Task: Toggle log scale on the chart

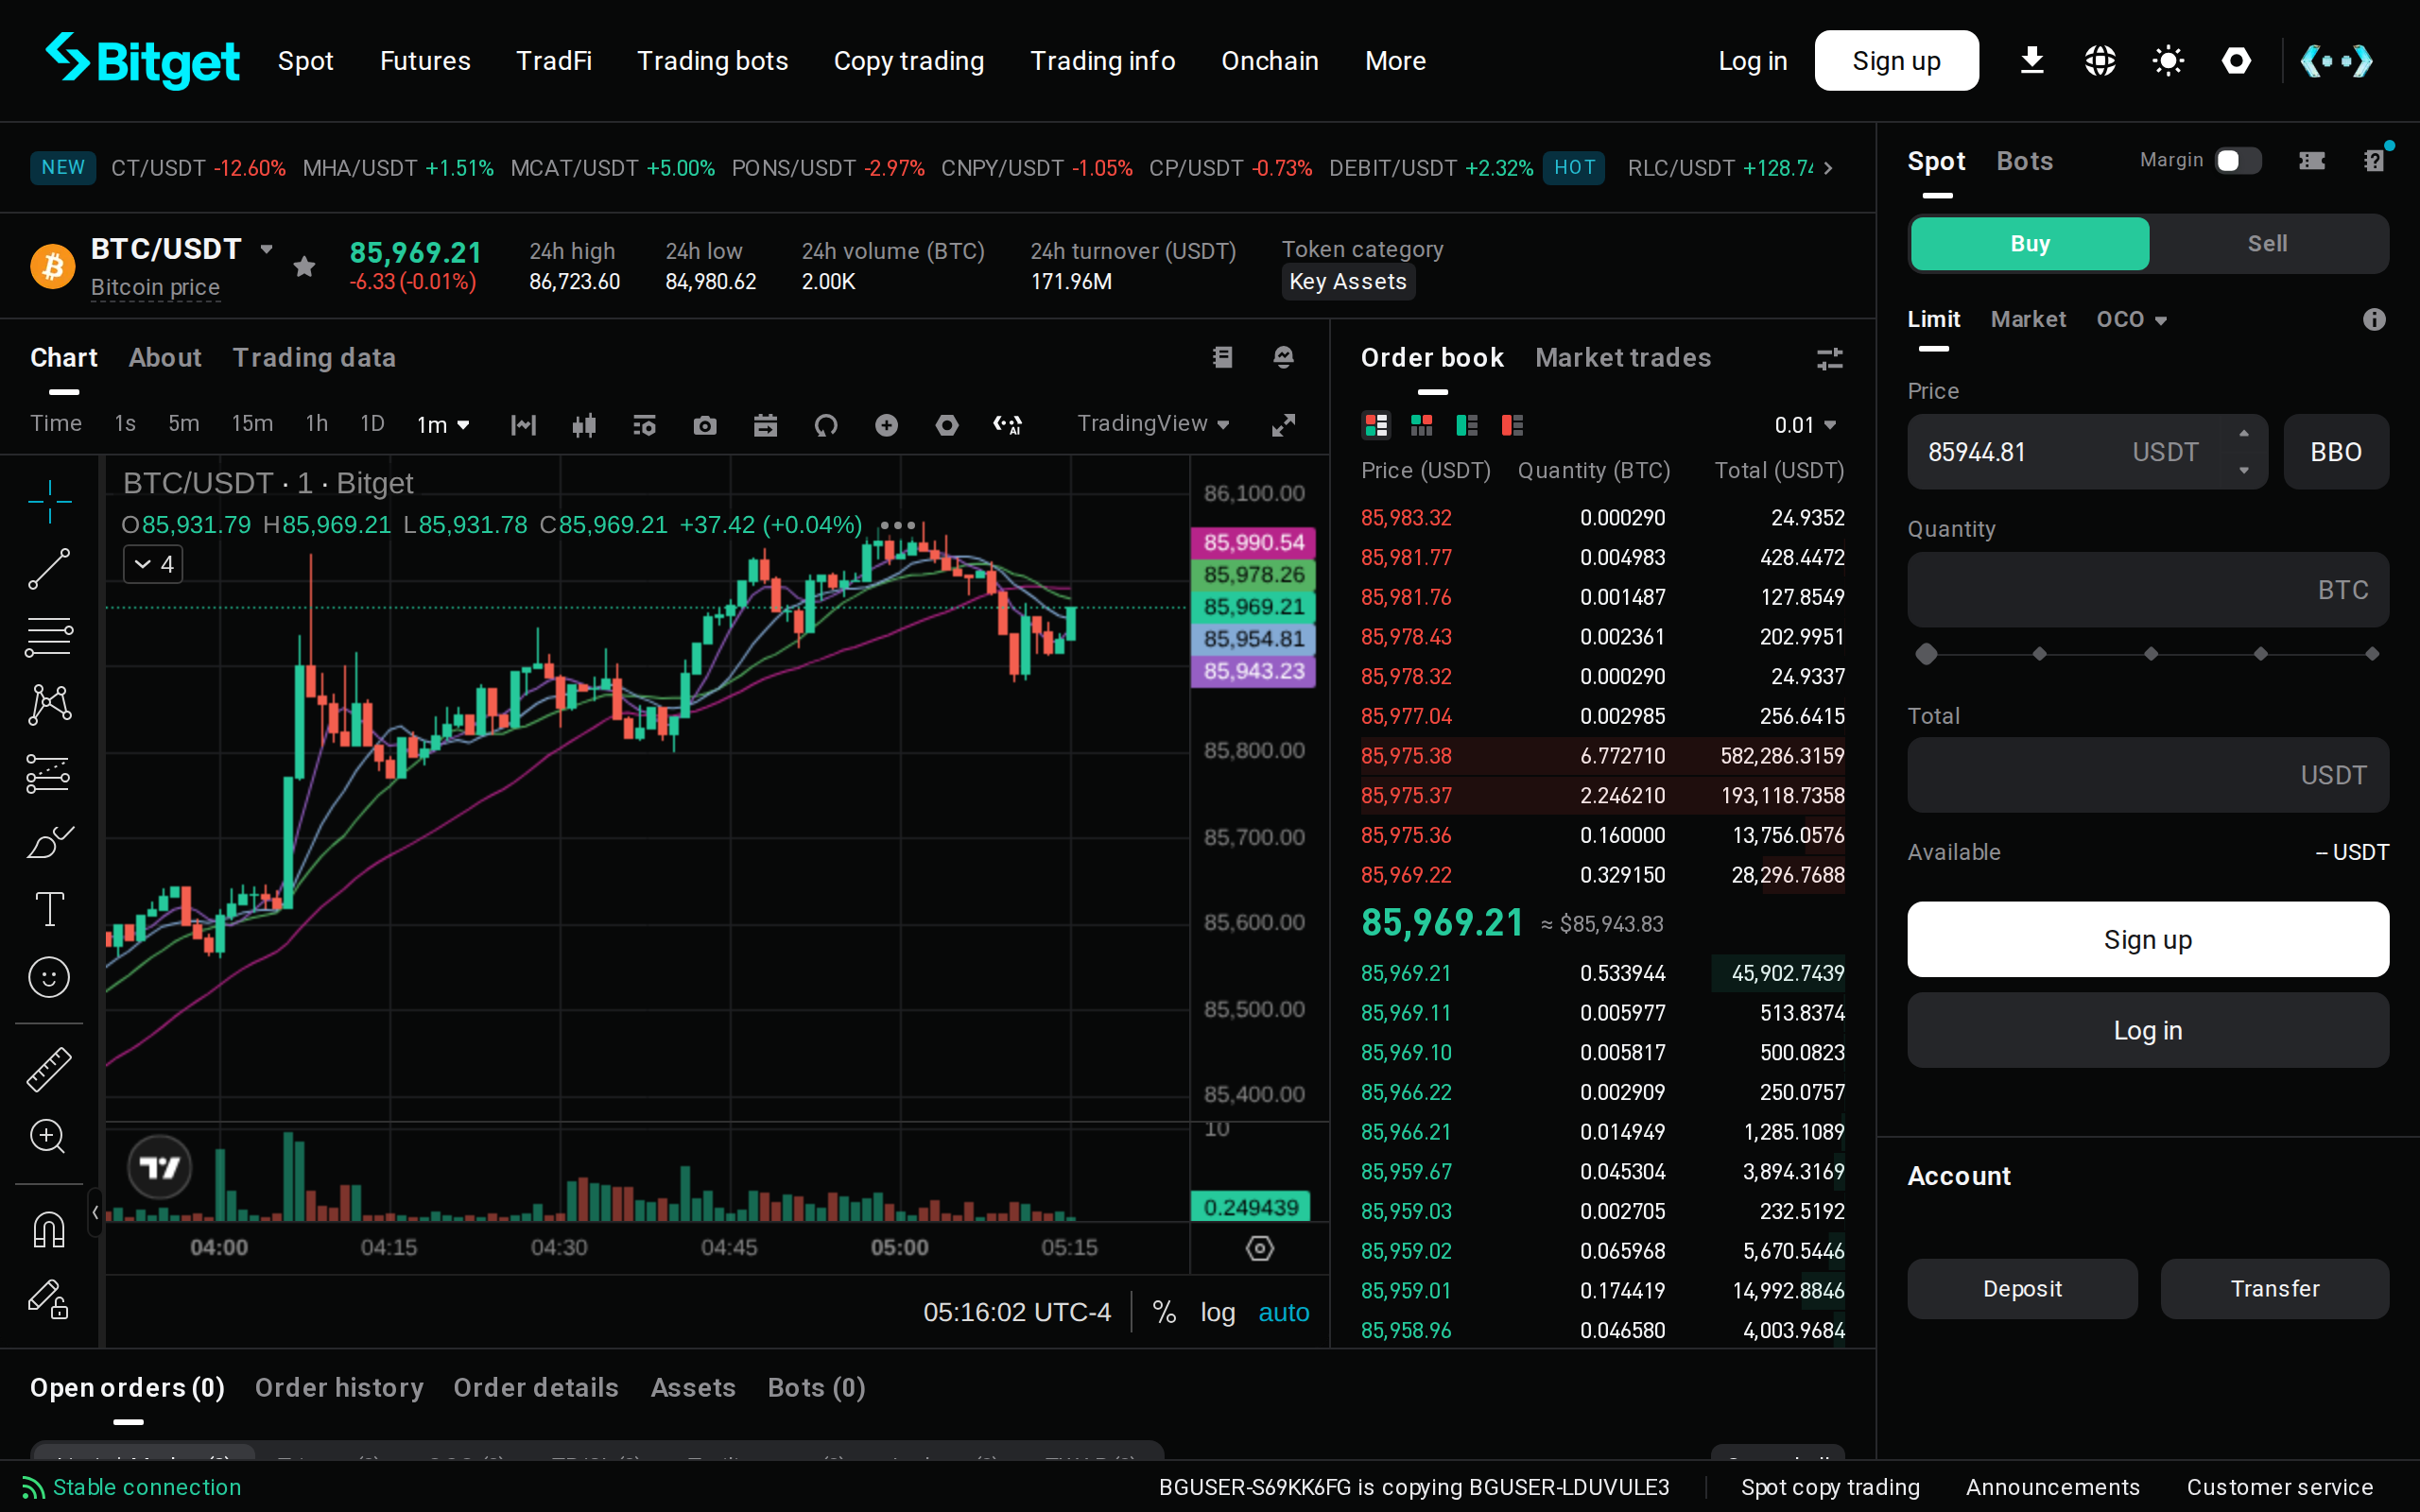Action: tap(1217, 1312)
